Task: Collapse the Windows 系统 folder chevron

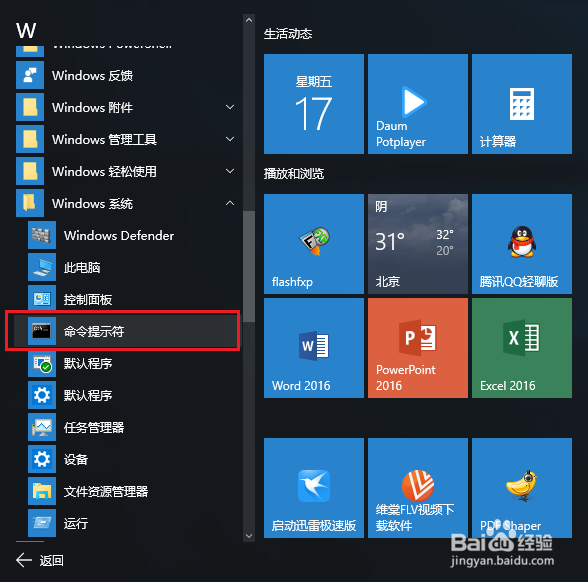Action: click(x=230, y=203)
